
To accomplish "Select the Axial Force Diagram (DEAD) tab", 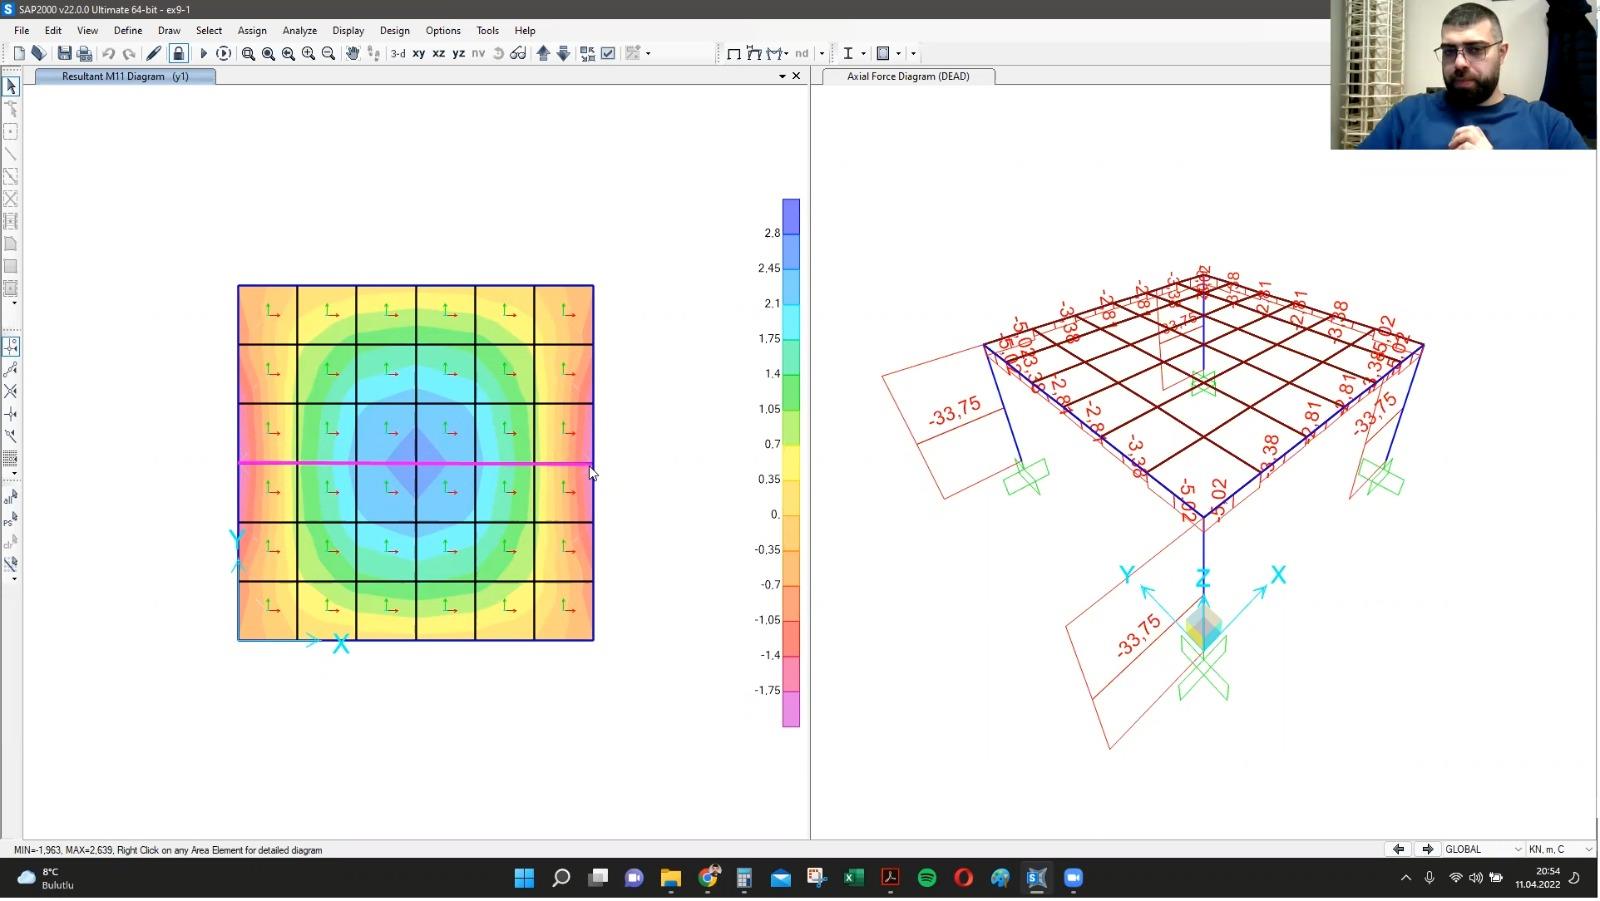I will point(907,77).
